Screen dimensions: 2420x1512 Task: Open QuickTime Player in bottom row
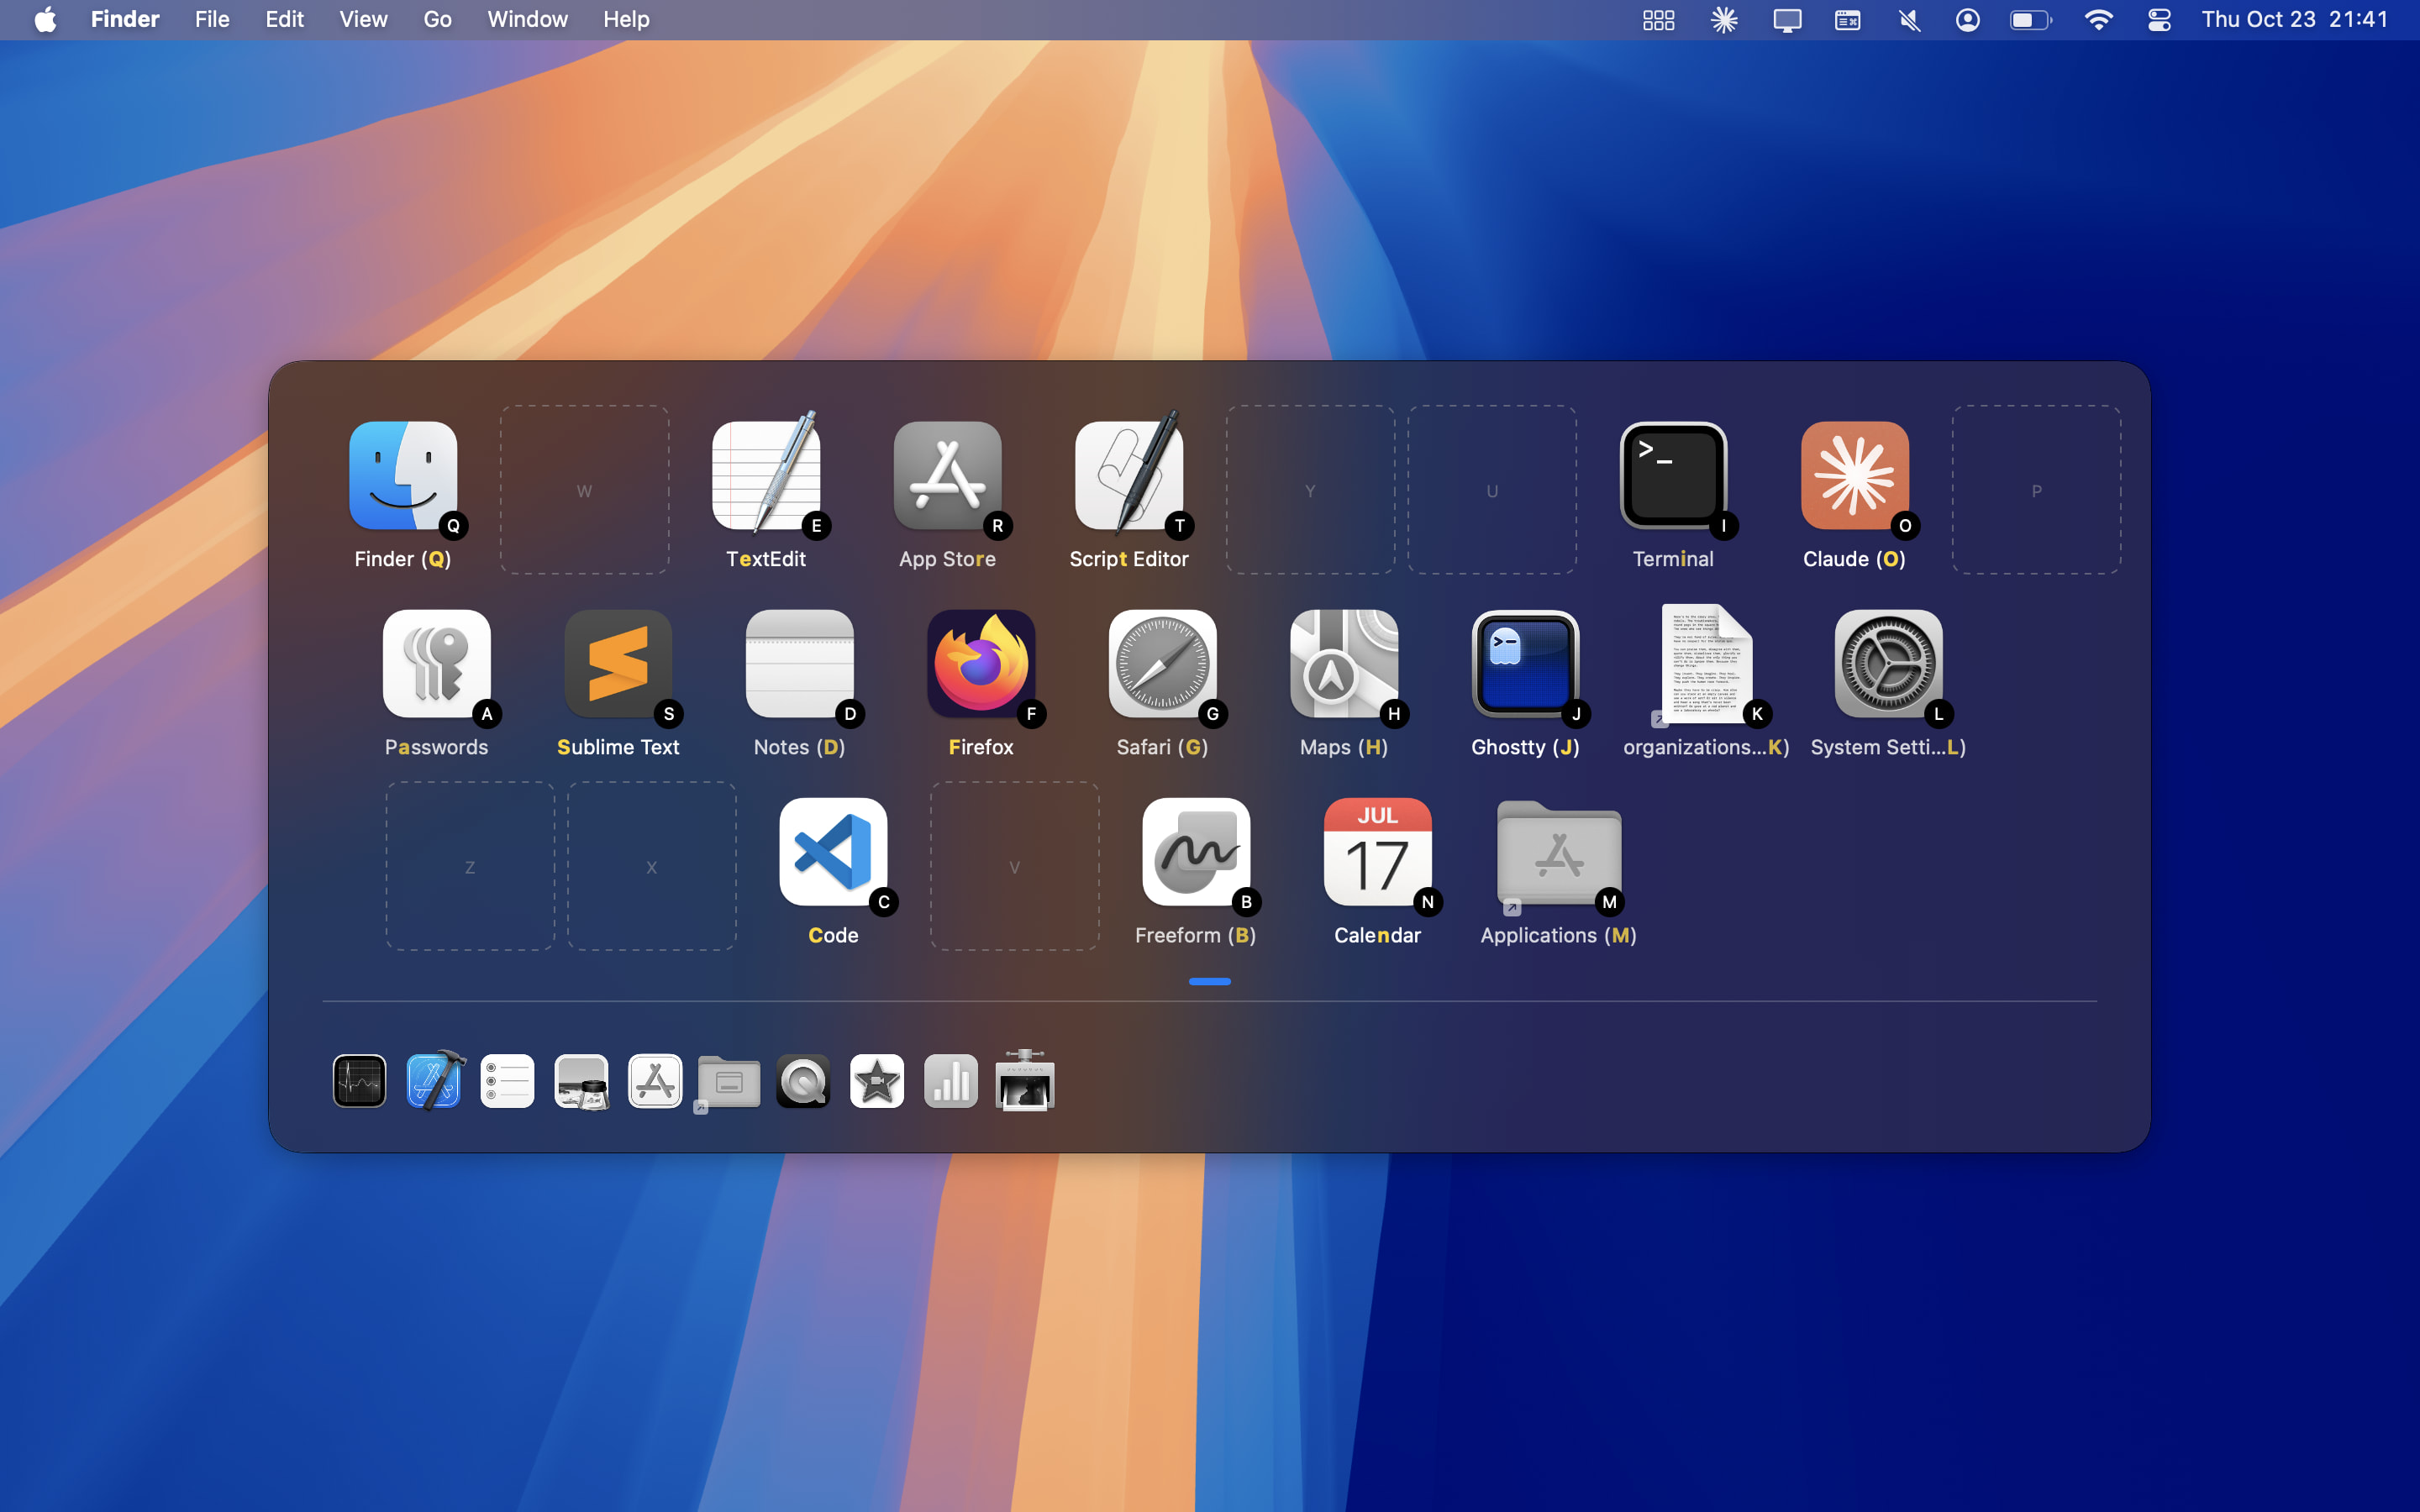[803, 1081]
